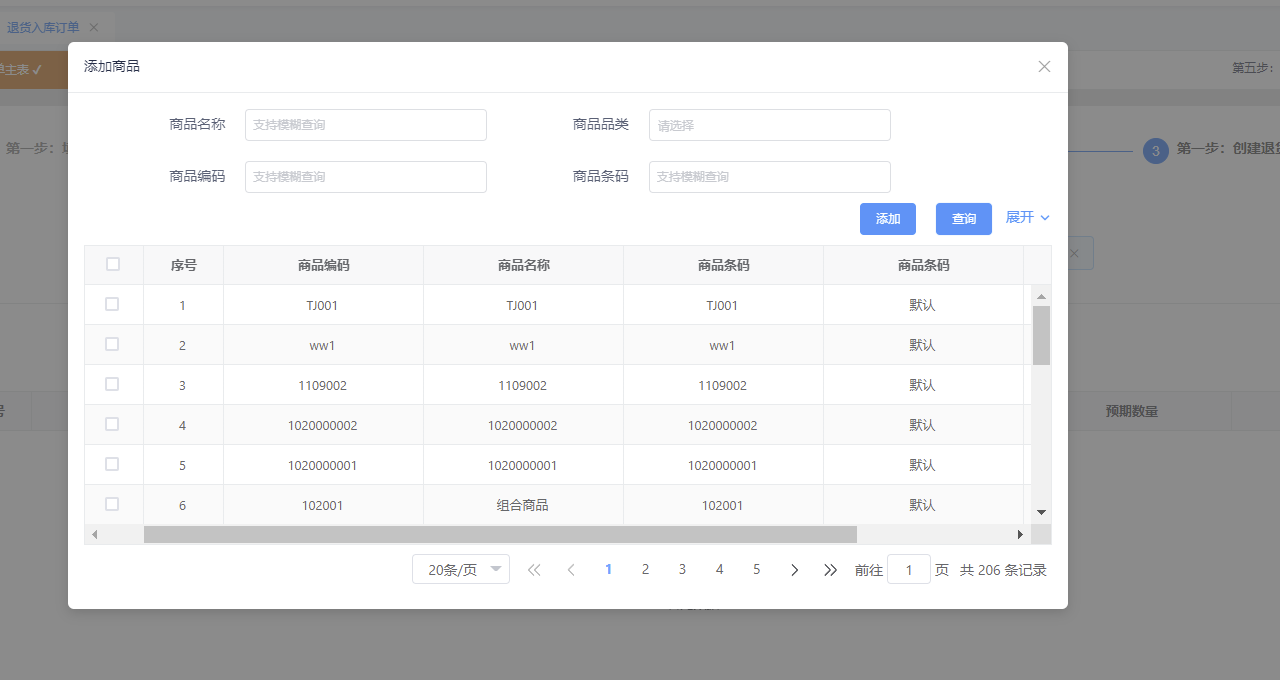Viewport: 1280px width, 680px height.
Task: Click the horizontal scrollbar right arrow
Action: click(1020, 535)
